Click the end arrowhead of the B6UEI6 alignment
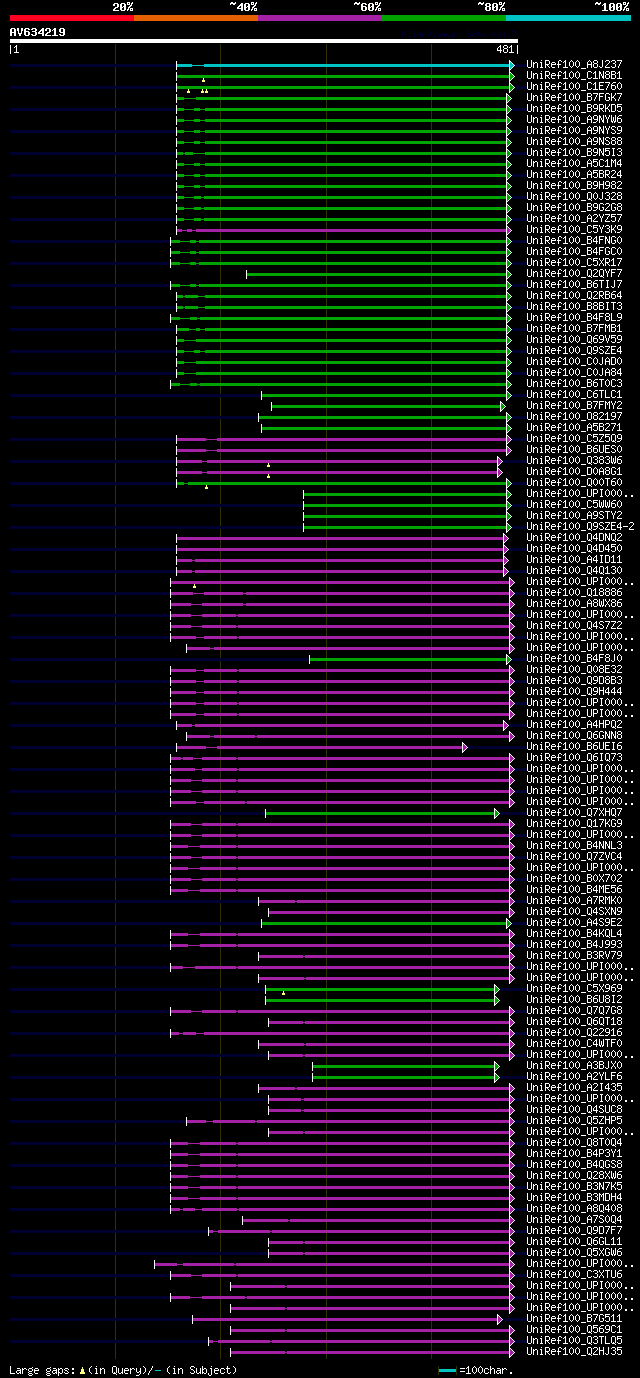This screenshot has height=1378, width=640. [465, 746]
